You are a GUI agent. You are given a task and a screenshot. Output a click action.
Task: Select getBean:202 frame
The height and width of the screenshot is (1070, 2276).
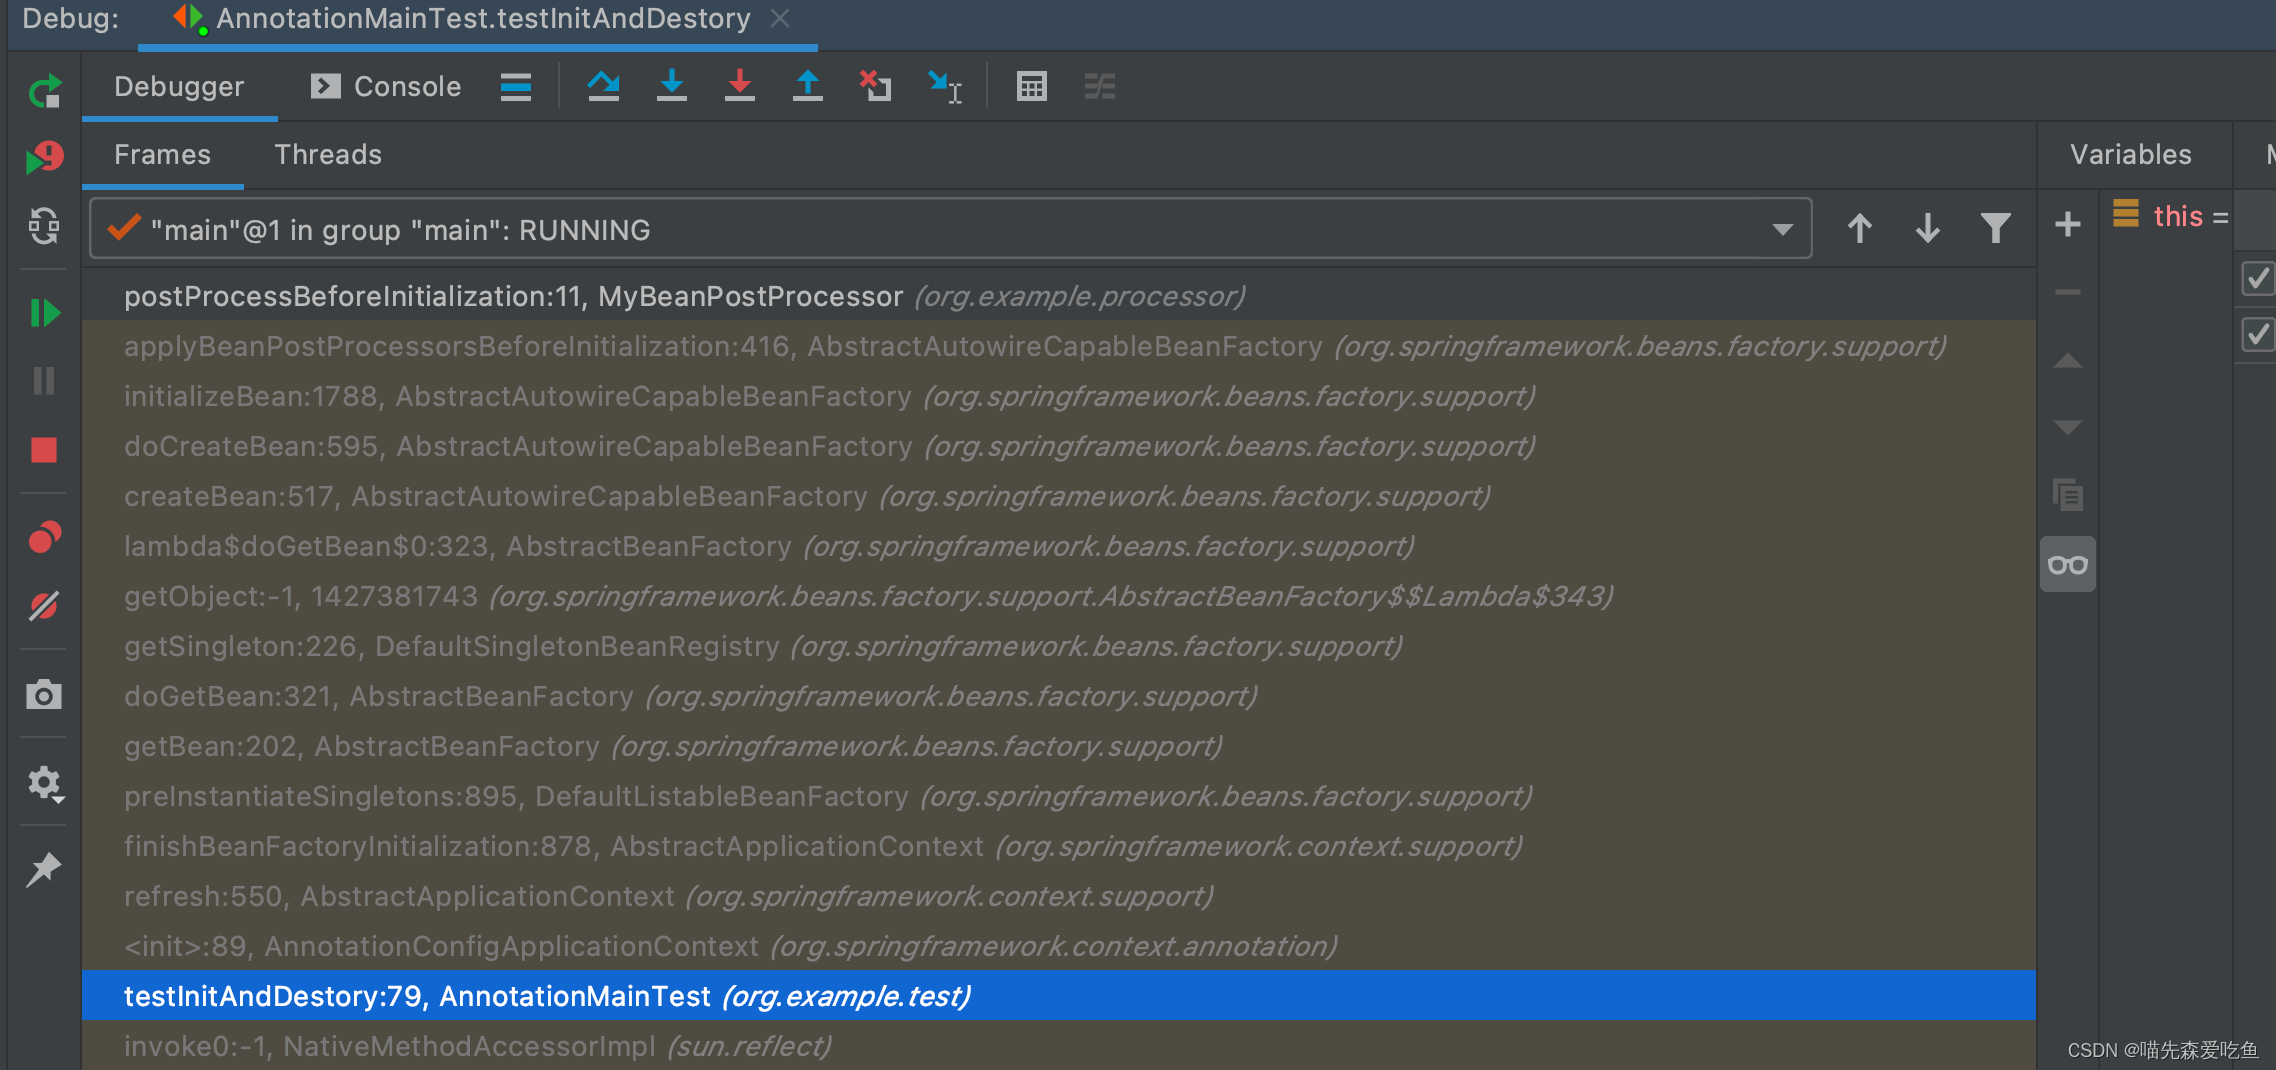click(x=1058, y=746)
